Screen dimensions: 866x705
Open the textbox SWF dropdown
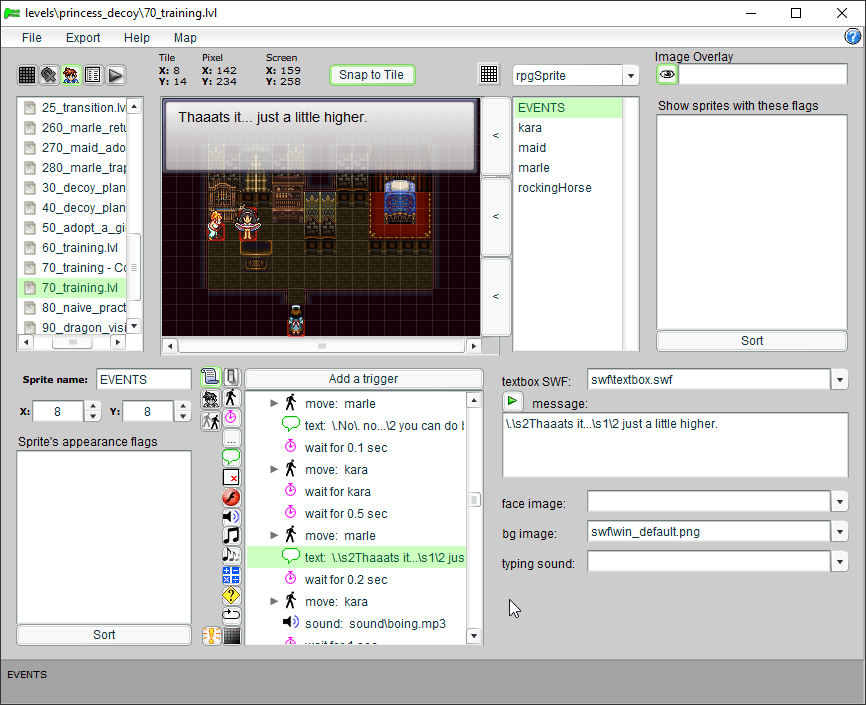click(x=840, y=380)
